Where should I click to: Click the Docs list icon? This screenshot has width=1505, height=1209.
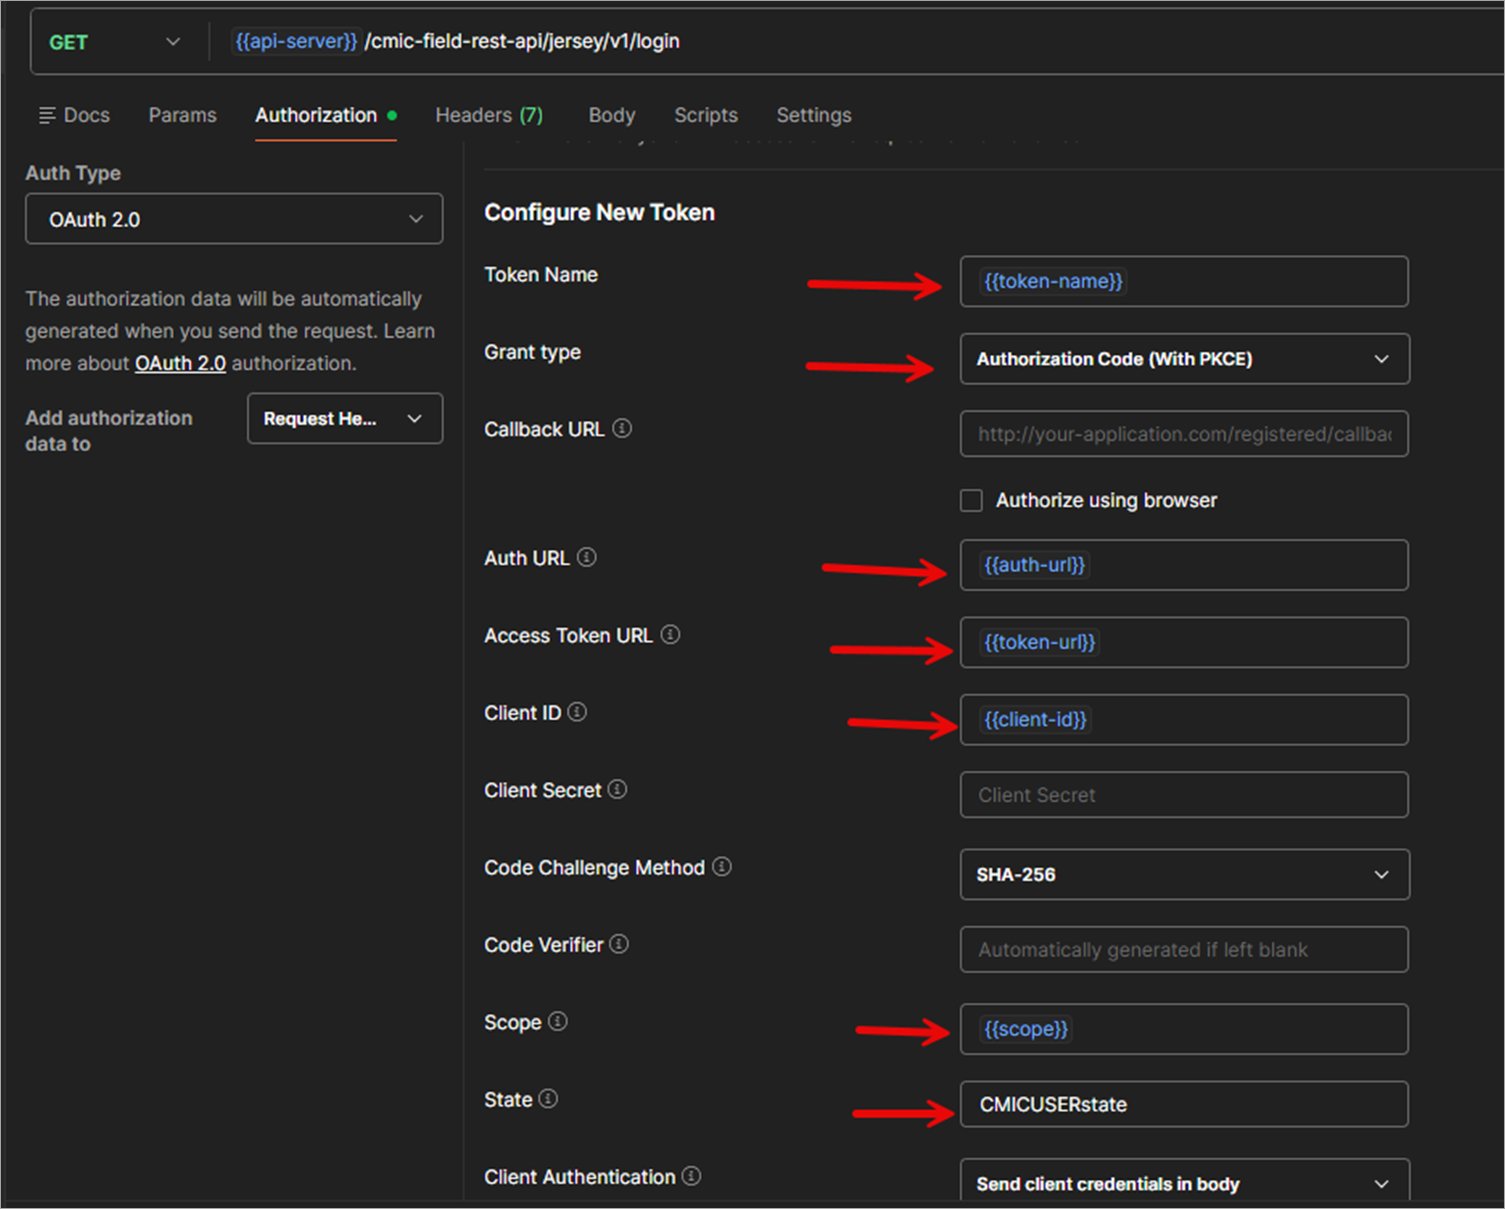tap(47, 115)
